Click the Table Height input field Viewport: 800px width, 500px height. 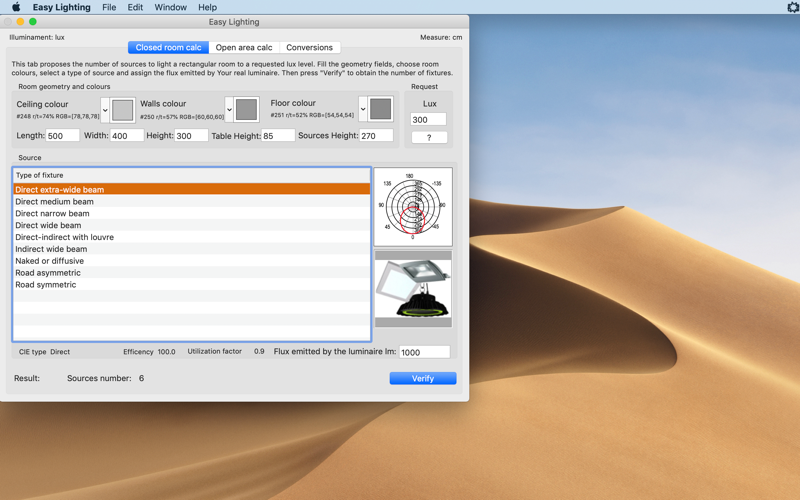(278, 136)
